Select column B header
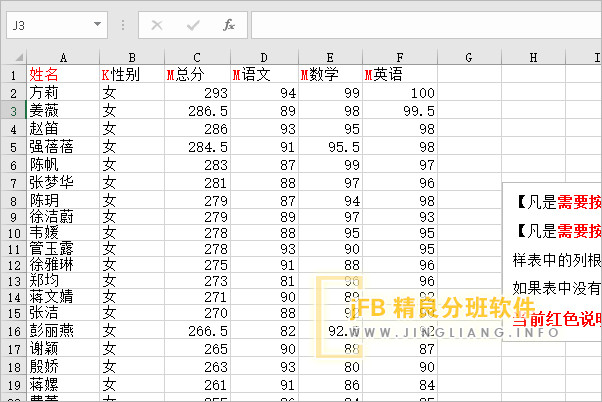Viewport: 602px width, 402px height. click(x=132, y=58)
